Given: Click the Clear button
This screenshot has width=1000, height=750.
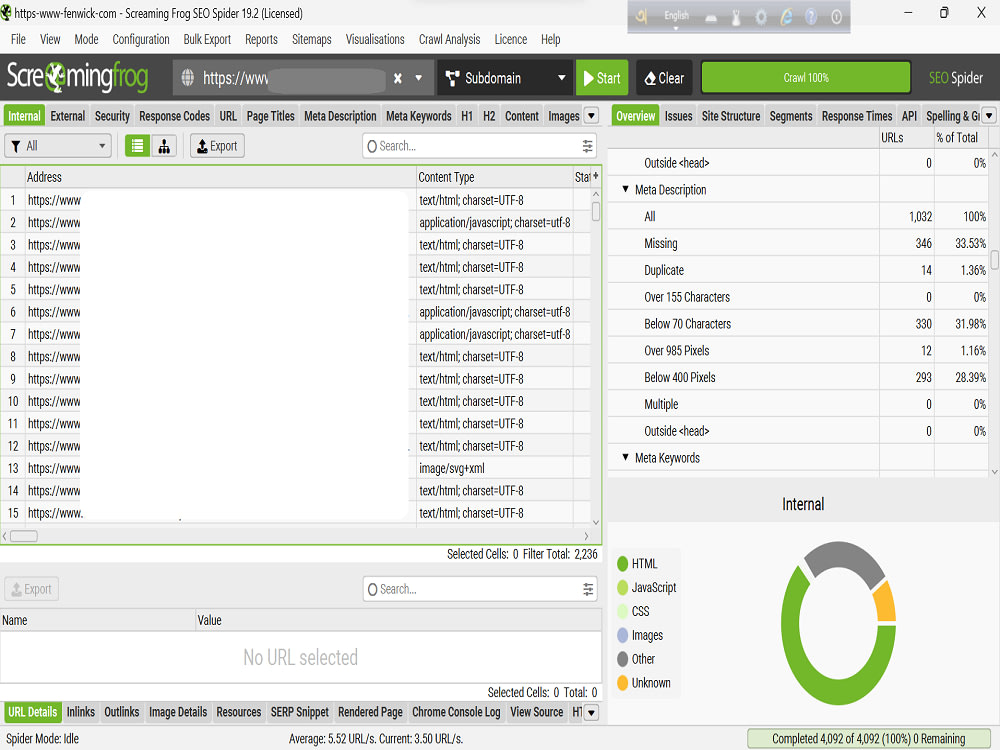Looking at the screenshot, I should pos(665,78).
